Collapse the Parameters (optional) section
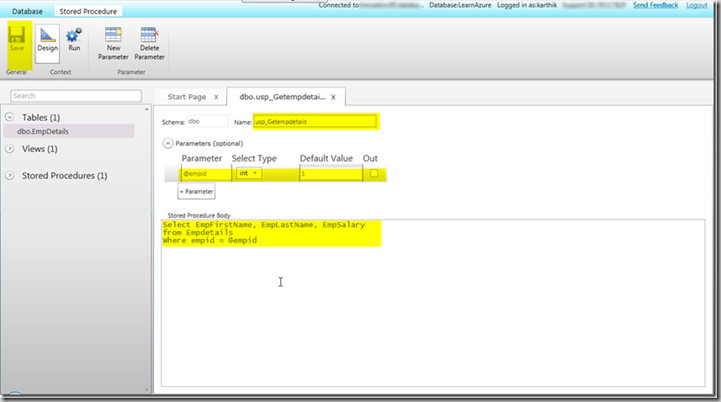Image resolution: width=721 pixels, height=402 pixels. [x=168, y=143]
